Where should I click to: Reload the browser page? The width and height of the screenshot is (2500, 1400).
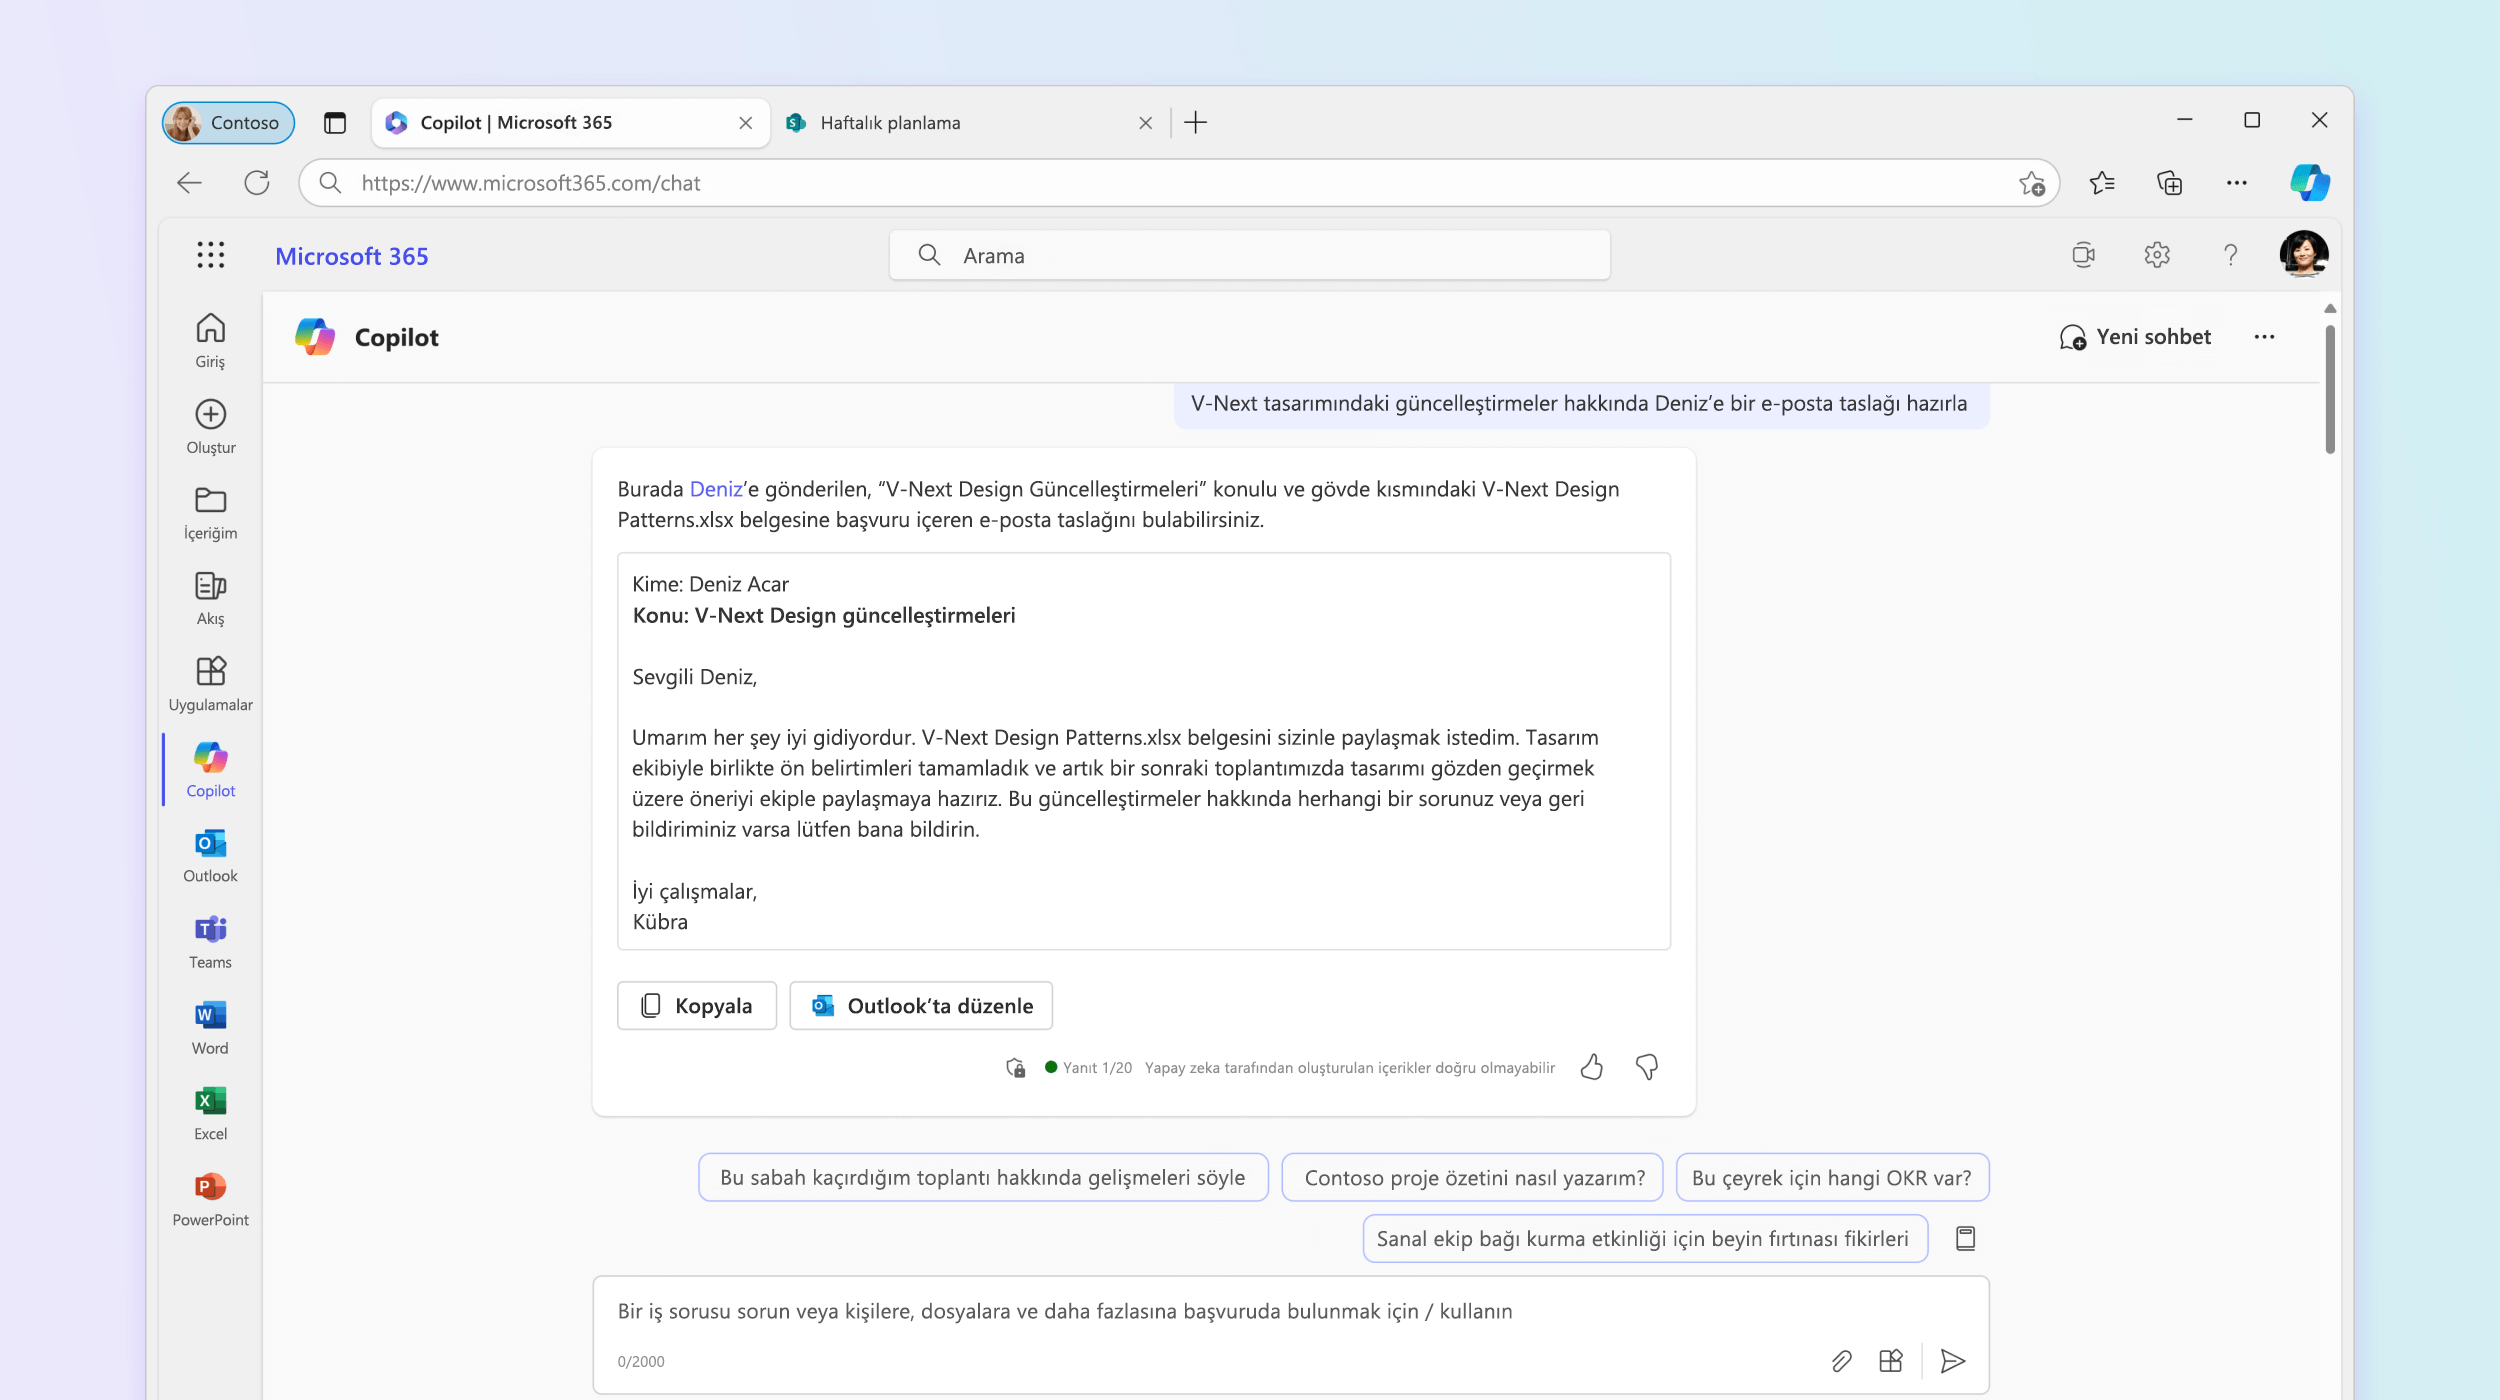point(257,183)
